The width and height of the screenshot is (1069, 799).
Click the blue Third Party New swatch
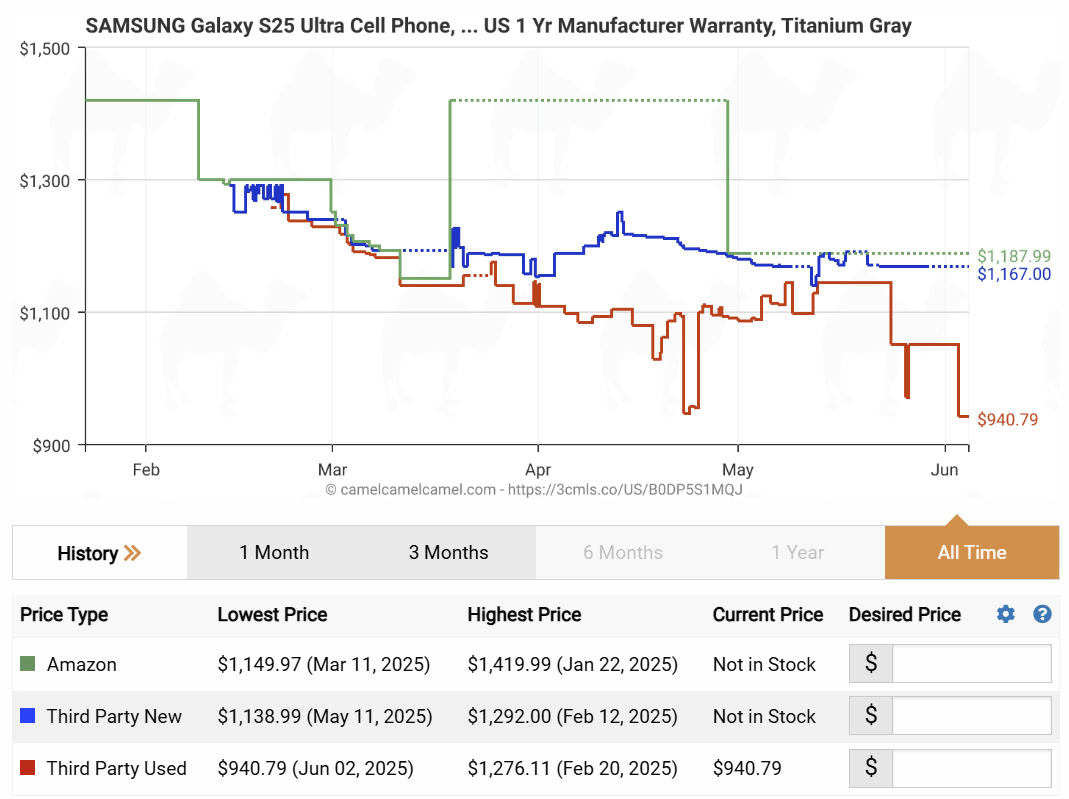click(28, 716)
